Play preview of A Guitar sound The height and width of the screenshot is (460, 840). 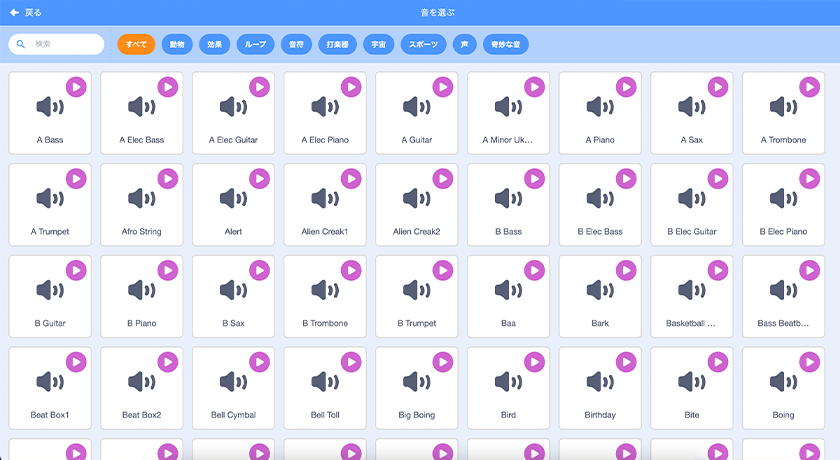click(442, 87)
